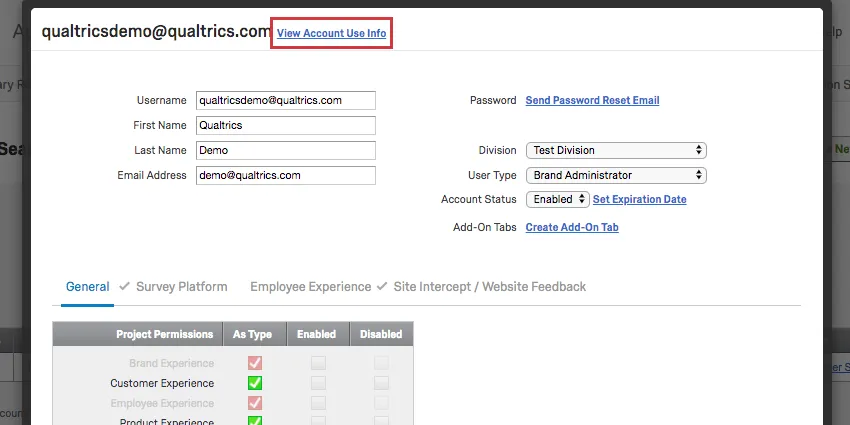850x425 pixels.
Task: Switch to Survey Platform tab
Action: point(181,287)
